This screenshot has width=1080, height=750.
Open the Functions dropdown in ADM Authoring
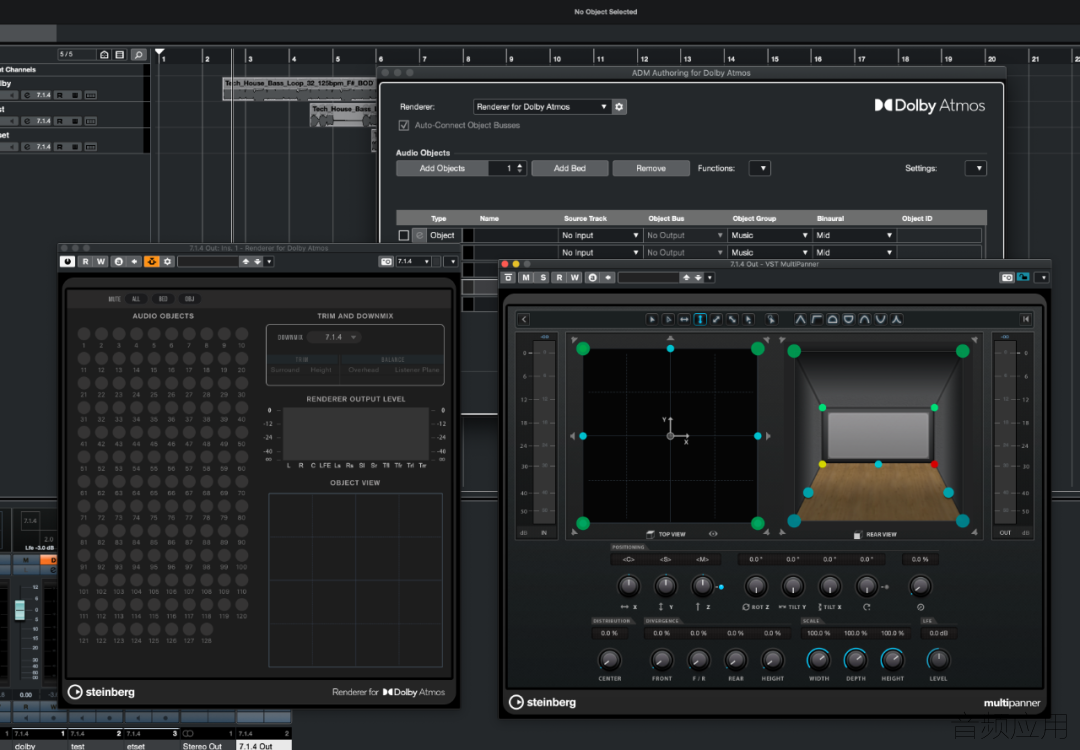point(760,168)
